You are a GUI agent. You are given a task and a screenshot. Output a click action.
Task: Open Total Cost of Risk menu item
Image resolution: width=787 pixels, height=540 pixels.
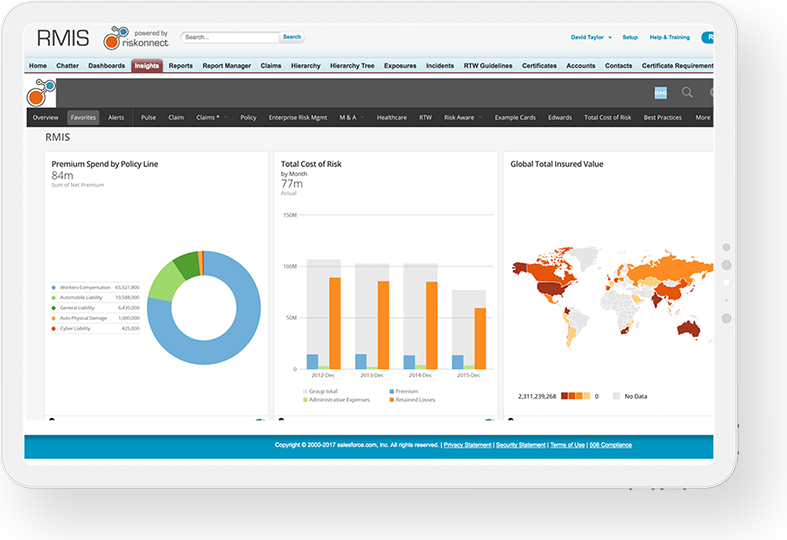(607, 117)
